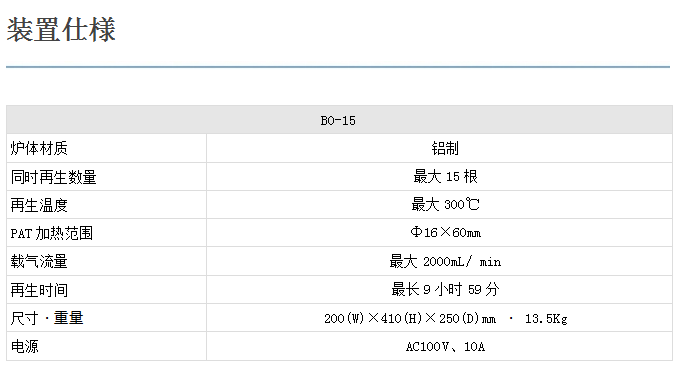
Task: Click the 尺寸・重量 row label
Action: pos(47,318)
